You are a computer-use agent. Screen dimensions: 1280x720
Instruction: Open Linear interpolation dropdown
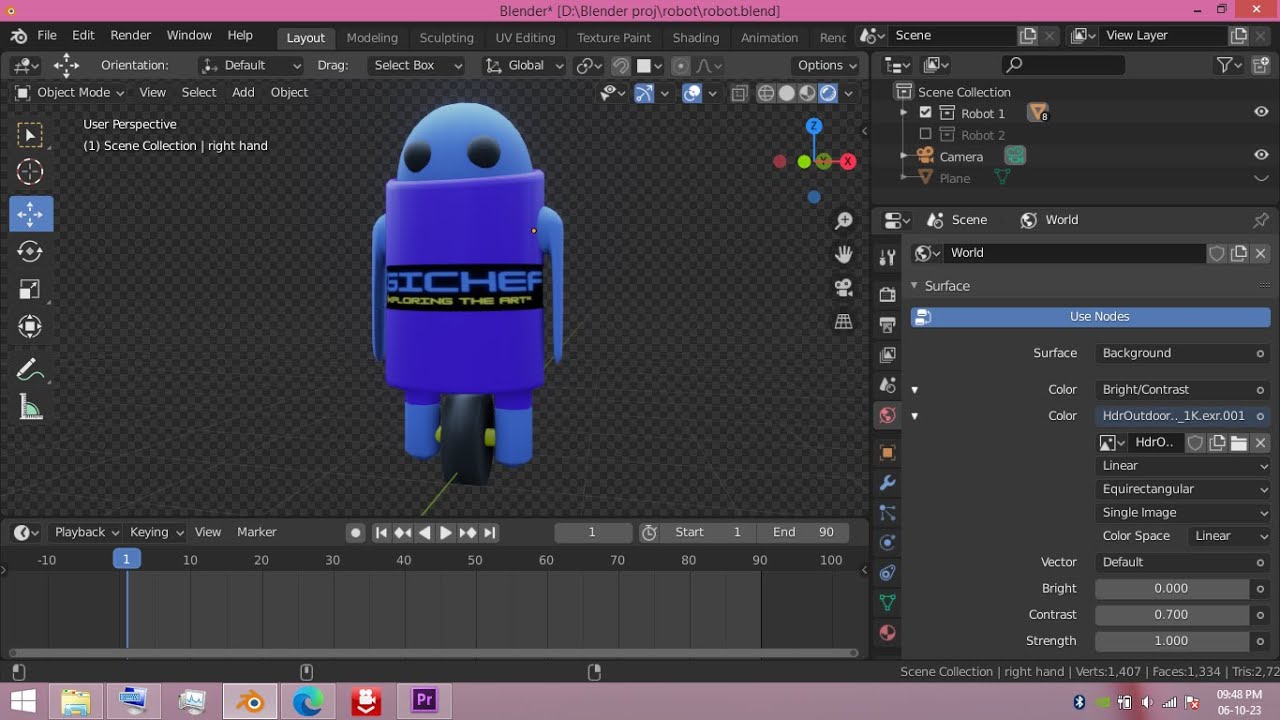1183,466
